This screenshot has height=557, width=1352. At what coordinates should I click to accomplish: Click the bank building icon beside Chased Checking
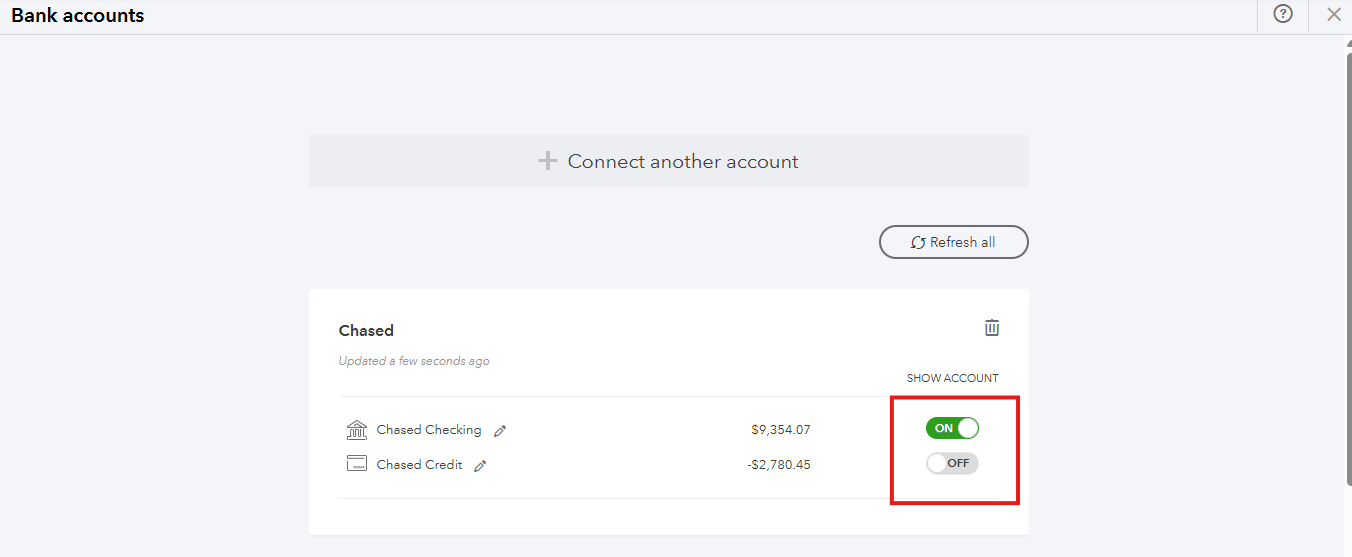point(357,430)
